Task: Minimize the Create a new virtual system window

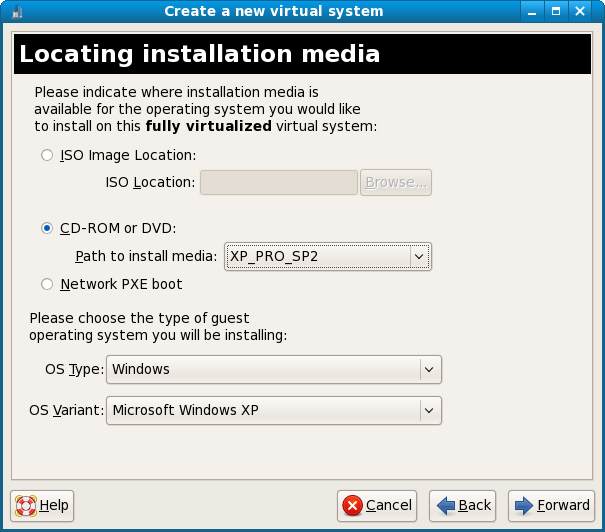Action: click(x=532, y=12)
